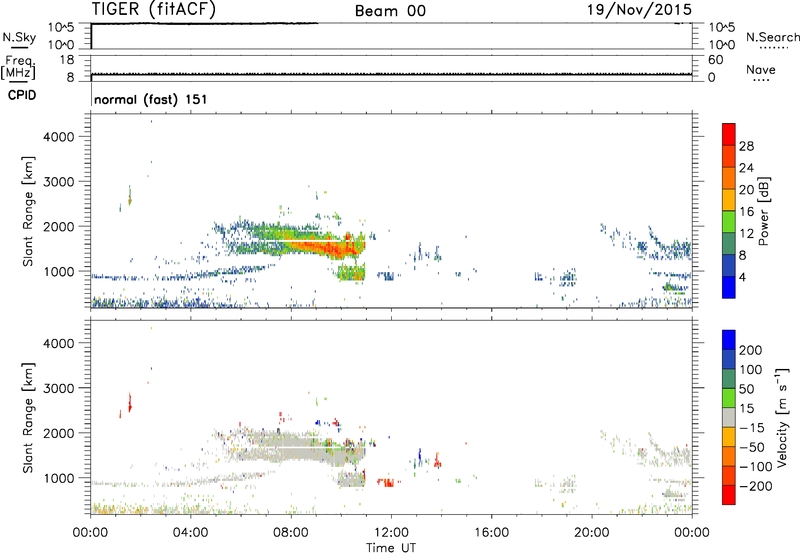Screen dimensions: 800x554
Task: Click the "04:00" time tick label
Action: [190, 533]
